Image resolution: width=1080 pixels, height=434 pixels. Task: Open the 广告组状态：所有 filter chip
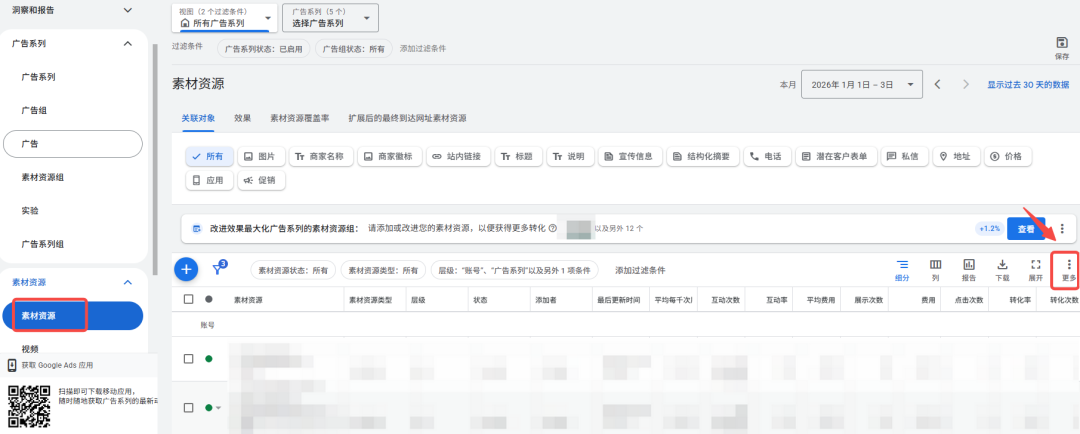[x=353, y=49]
